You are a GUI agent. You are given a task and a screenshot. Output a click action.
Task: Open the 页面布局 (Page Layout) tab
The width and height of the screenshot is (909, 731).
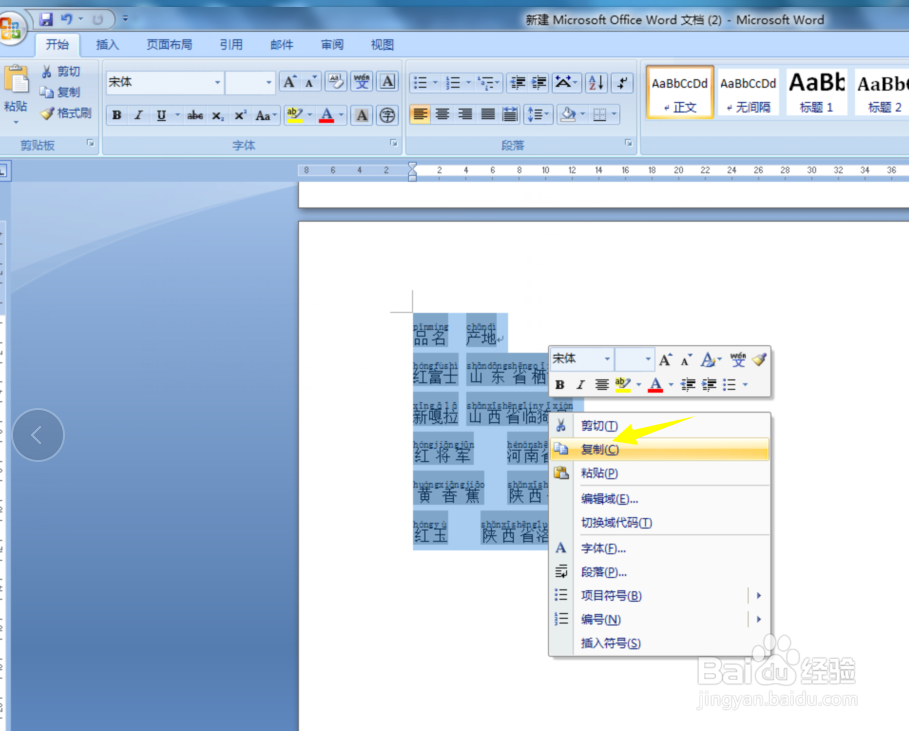[x=169, y=45]
